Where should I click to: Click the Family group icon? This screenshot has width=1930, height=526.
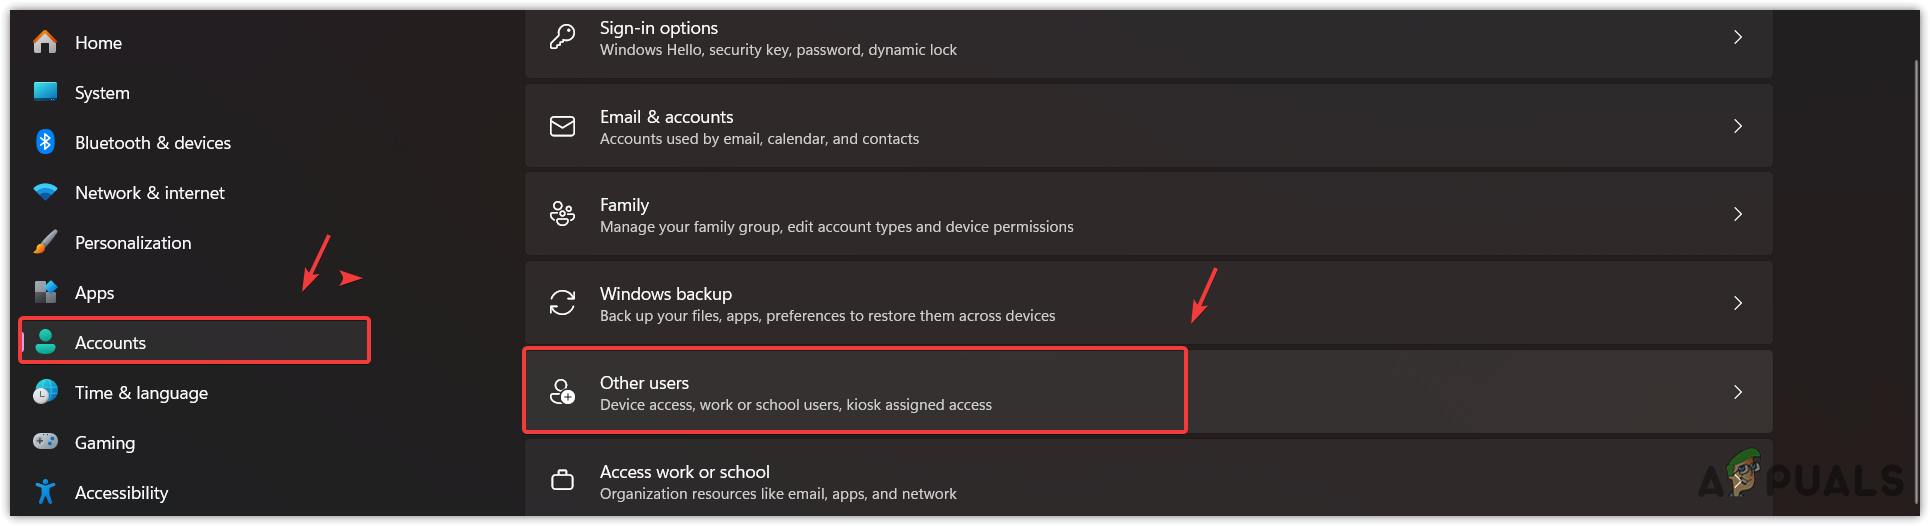pyautogui.click(x=563, y=214)
